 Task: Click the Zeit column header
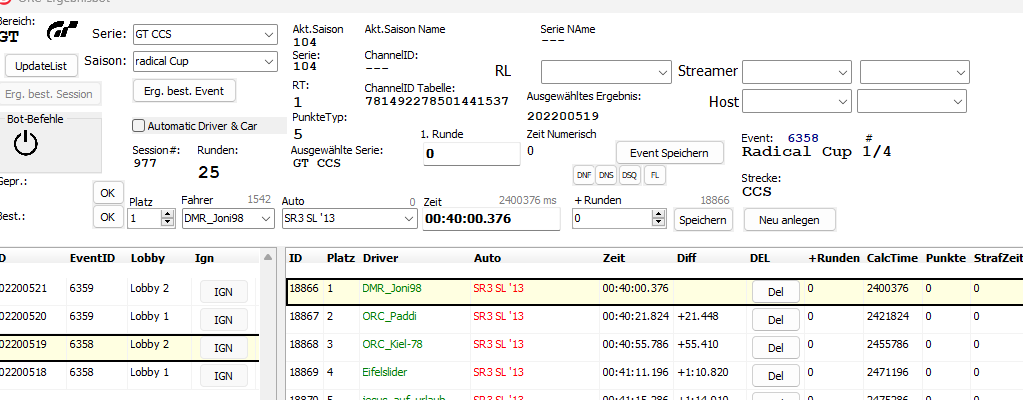point(614,258)
